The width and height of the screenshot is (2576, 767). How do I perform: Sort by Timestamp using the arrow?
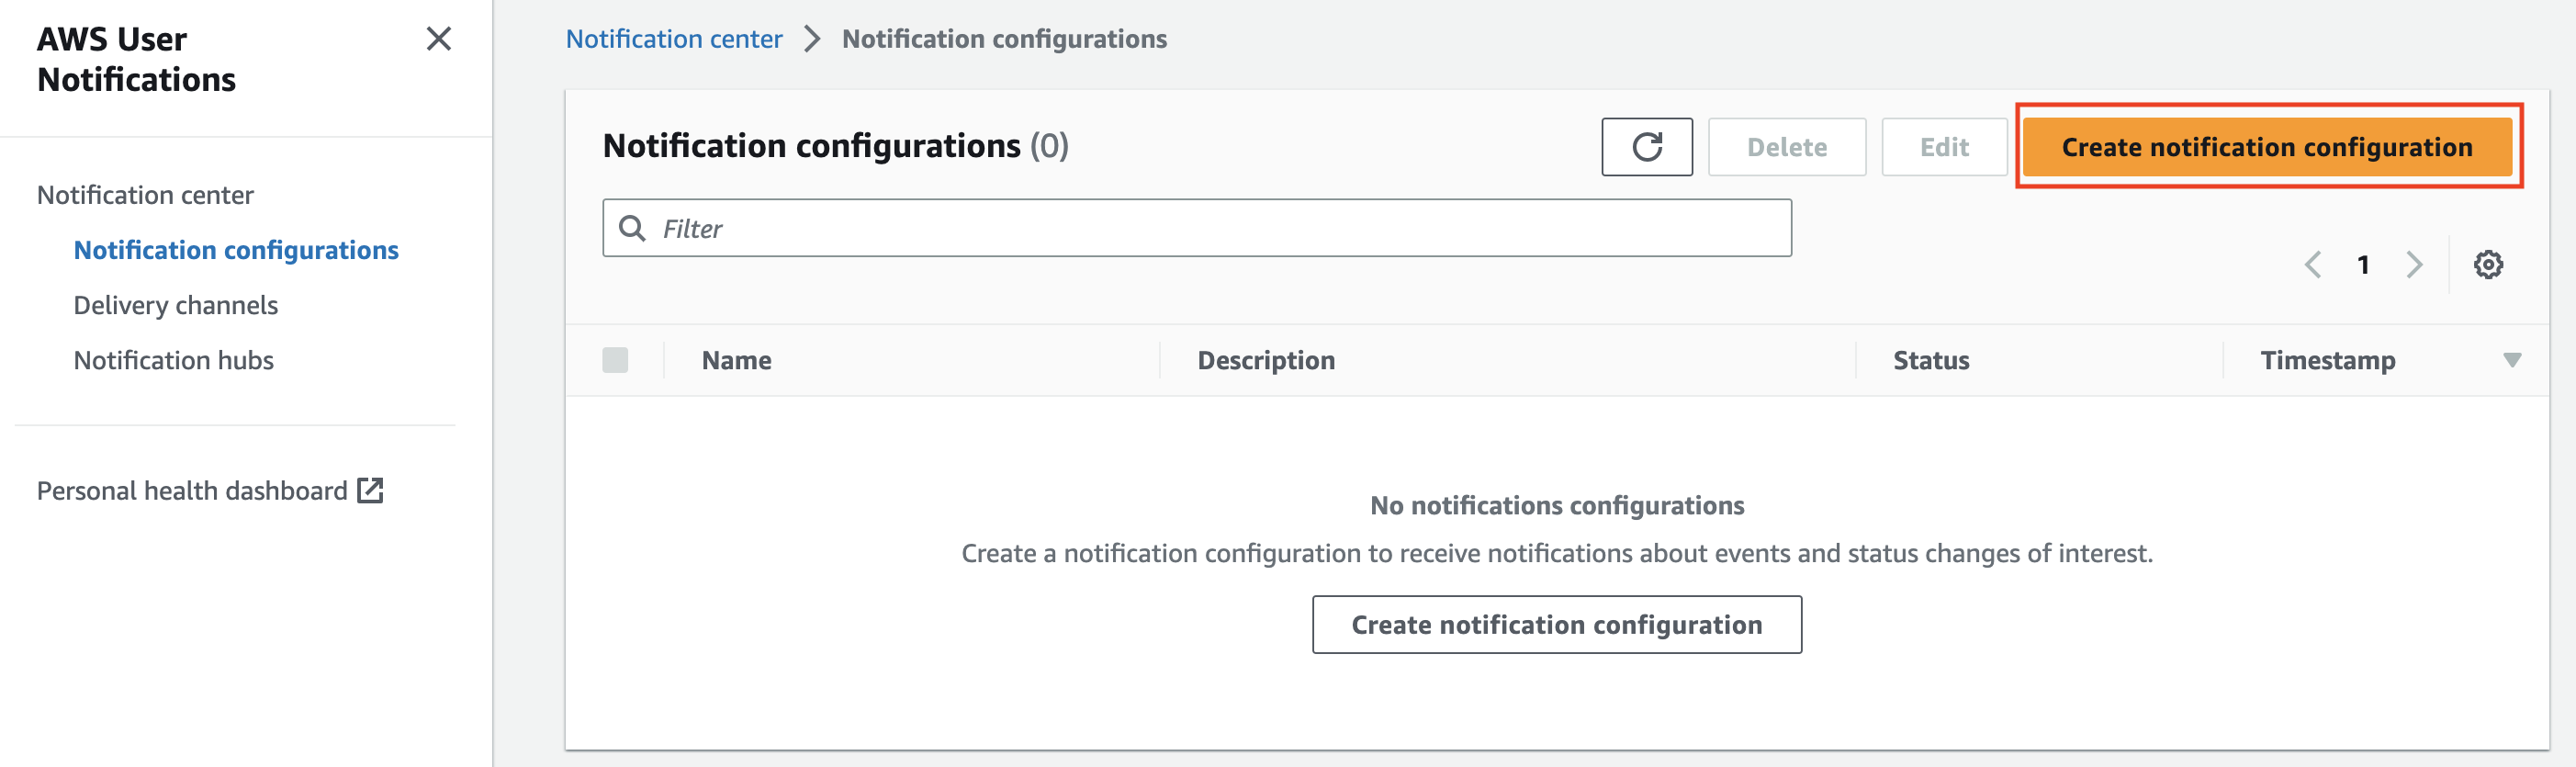click(2511, 360)
